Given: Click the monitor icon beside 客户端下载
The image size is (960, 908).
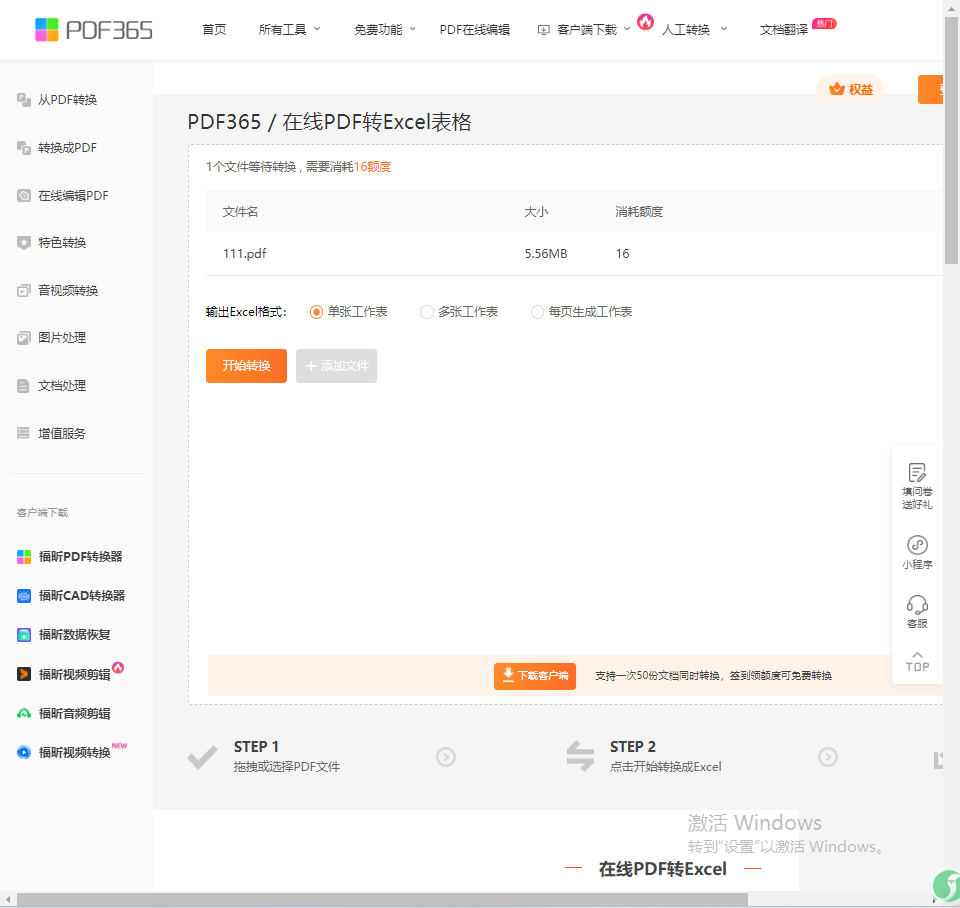Looking at the screenshot, I should tap(543, 30).
